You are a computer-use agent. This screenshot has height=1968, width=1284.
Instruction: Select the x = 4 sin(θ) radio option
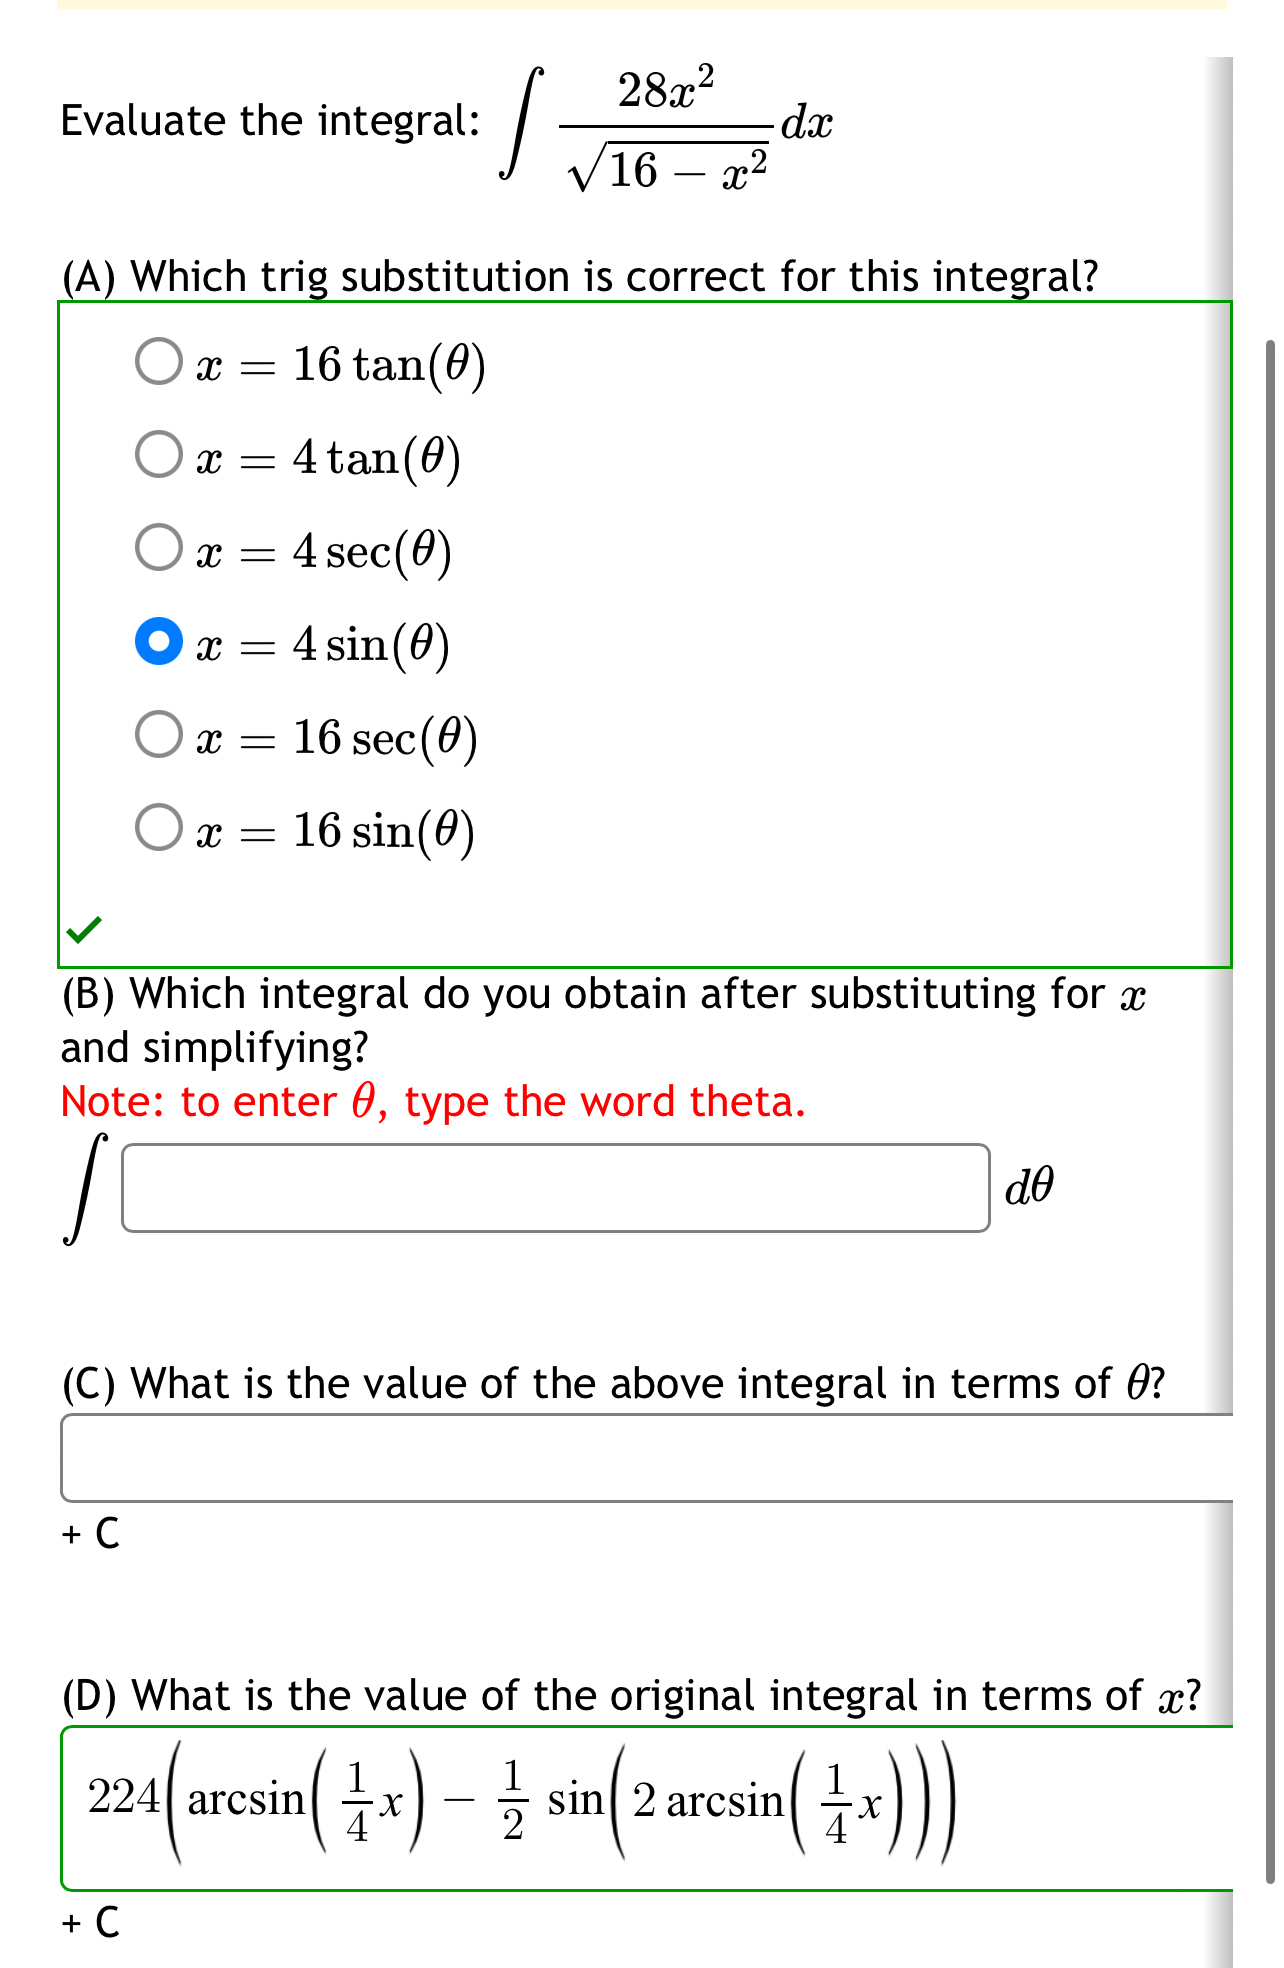(x=160, y=643)
